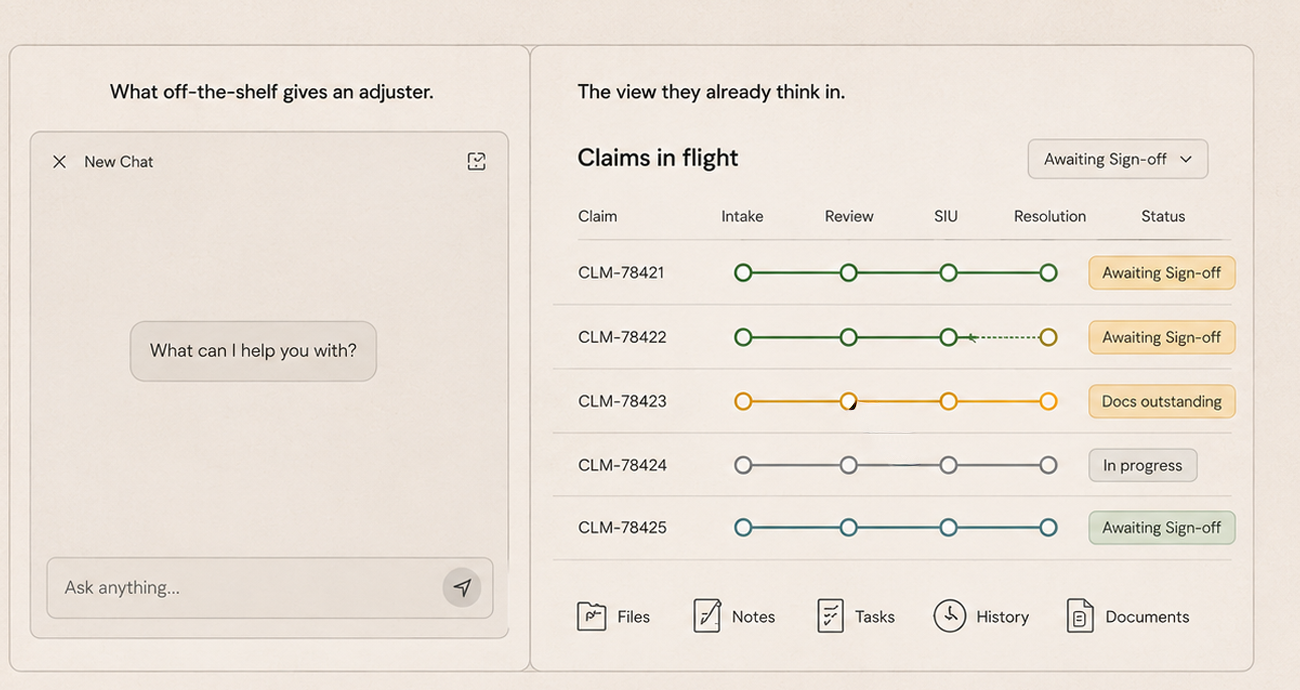Select the Intake node of CLM-78425

coord(743,528)
